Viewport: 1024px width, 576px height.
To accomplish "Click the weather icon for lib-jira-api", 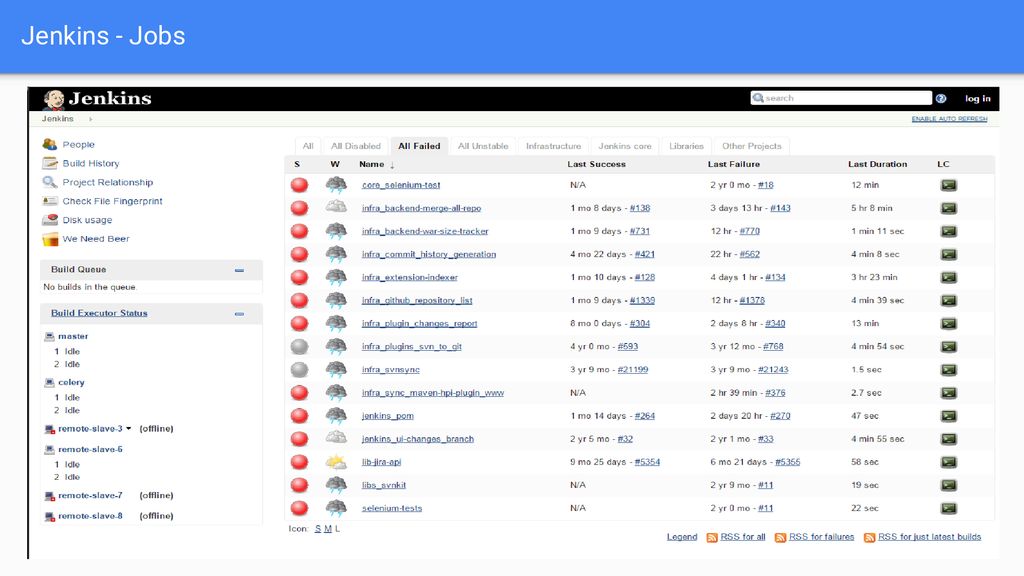I will [x=336, y=462].
